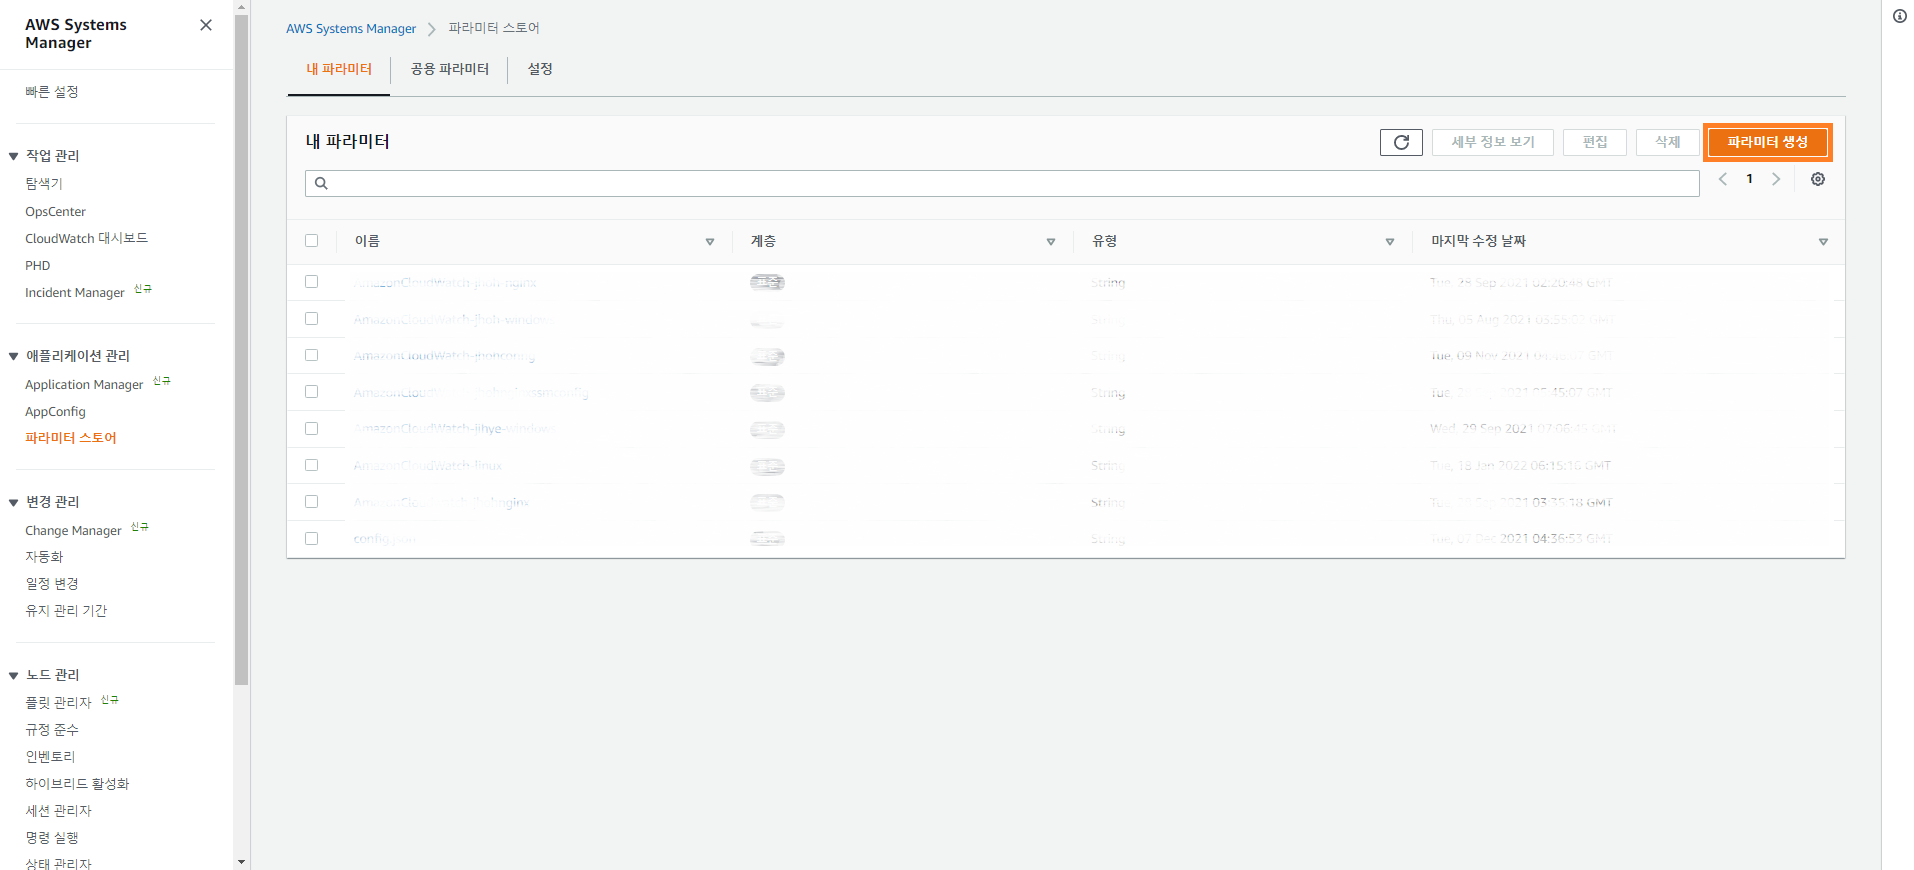Screen dimensions: 1914x870
Task: Select all parameters checkbox in header
Action: [x=312, y=241]
